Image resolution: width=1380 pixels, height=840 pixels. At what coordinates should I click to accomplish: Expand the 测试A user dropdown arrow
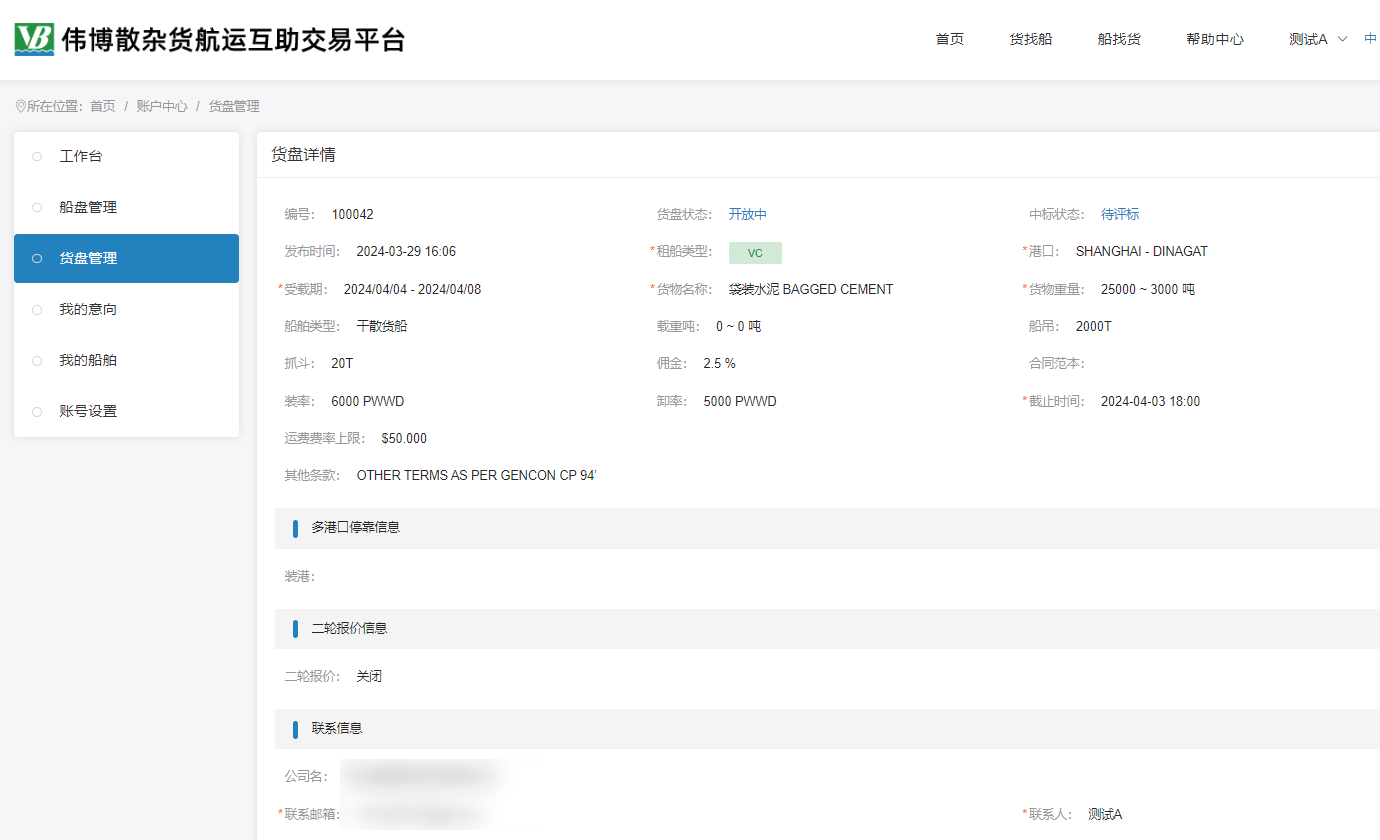click(1343, 39)
